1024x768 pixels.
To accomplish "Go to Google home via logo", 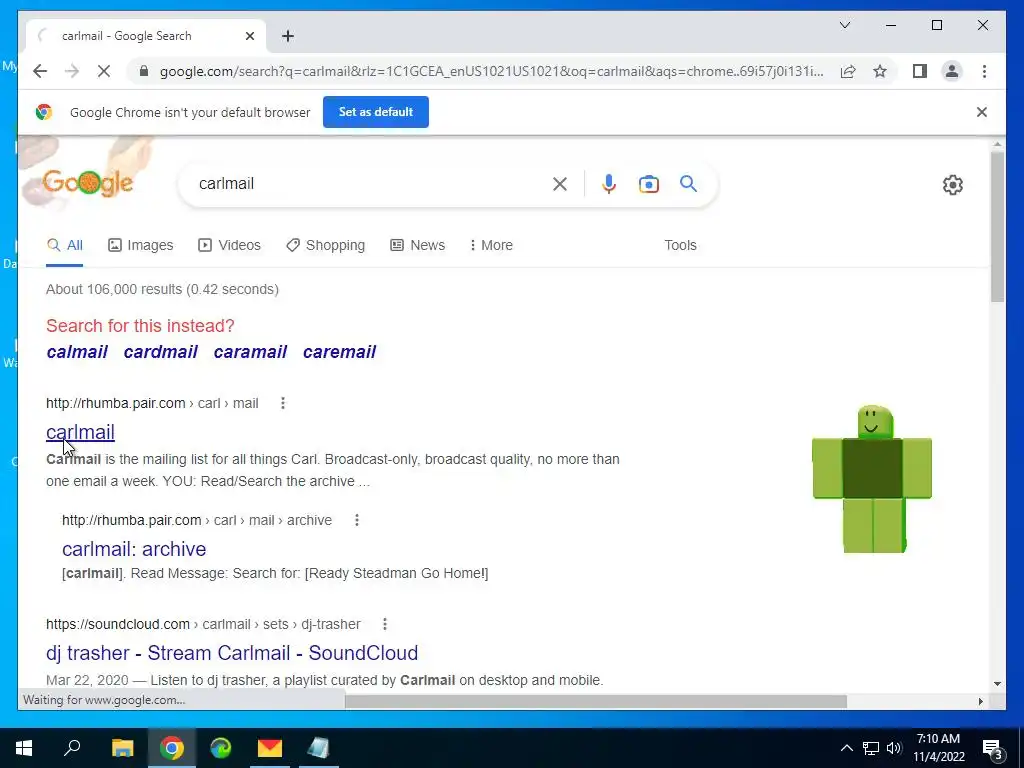I will coord(88,183).
